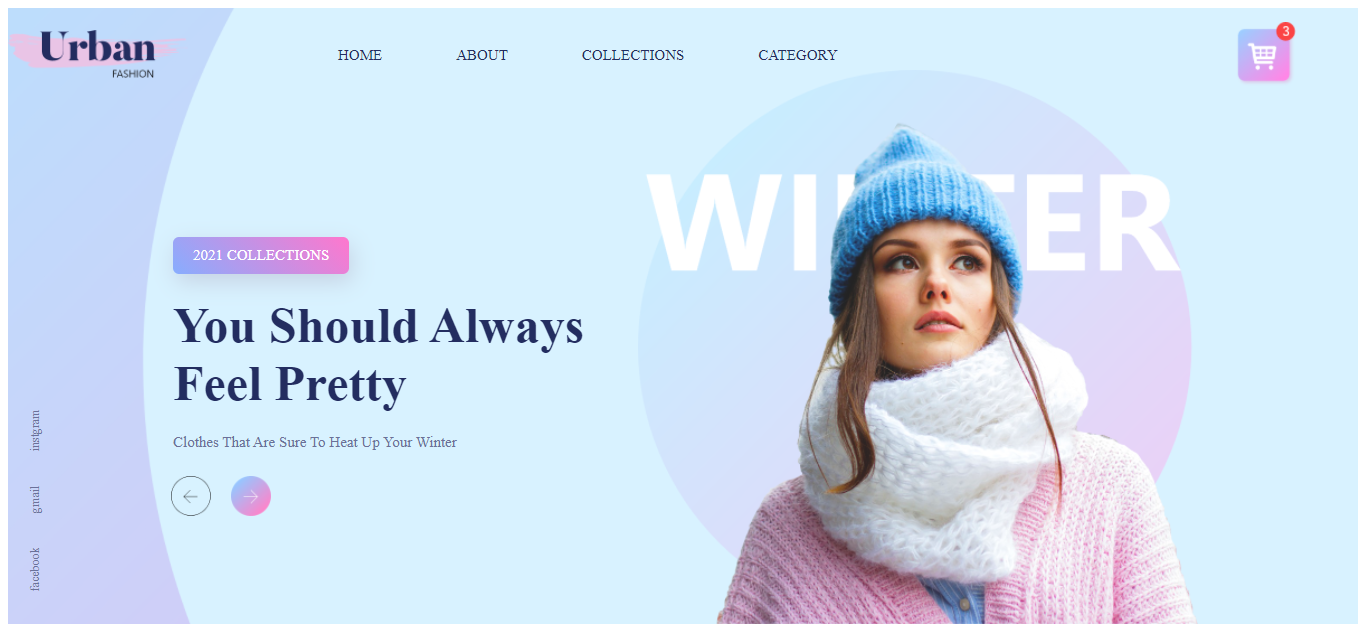
Task: Open the HOME menu item
Action: (360, 55)
